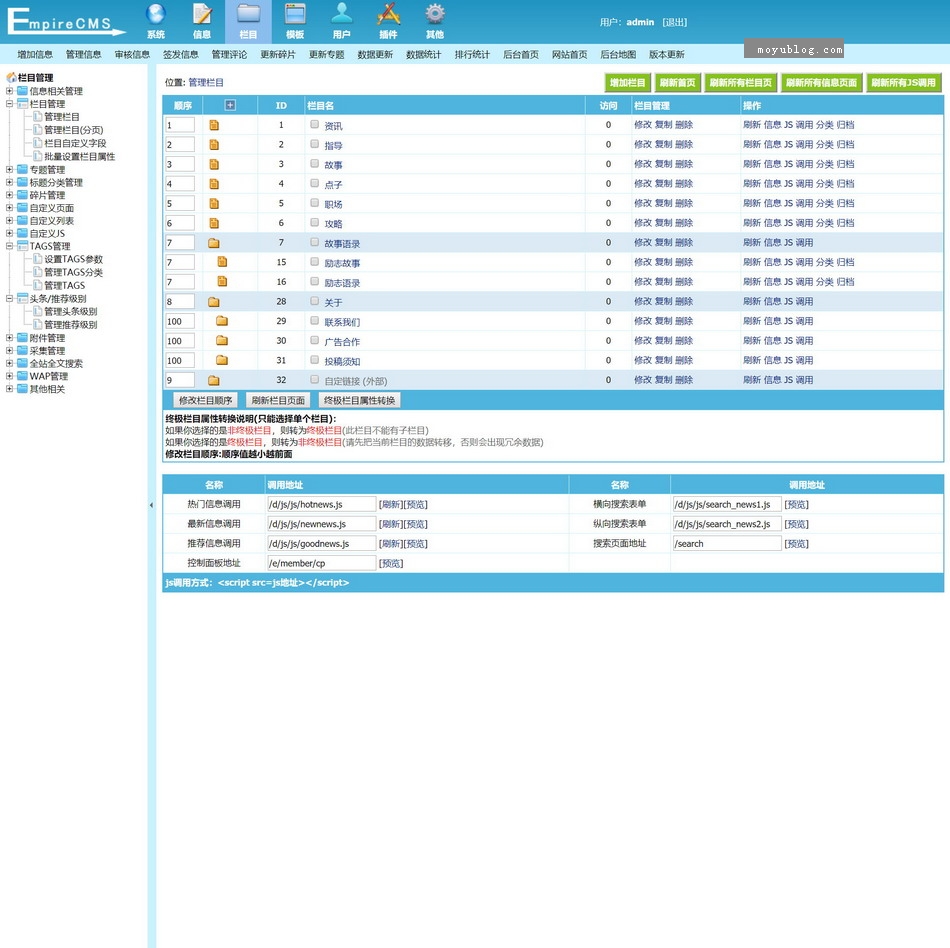Expand the 专题管理 tree node
The width and height of the screenshot is (950, 948).
click(x=10, y=170)
